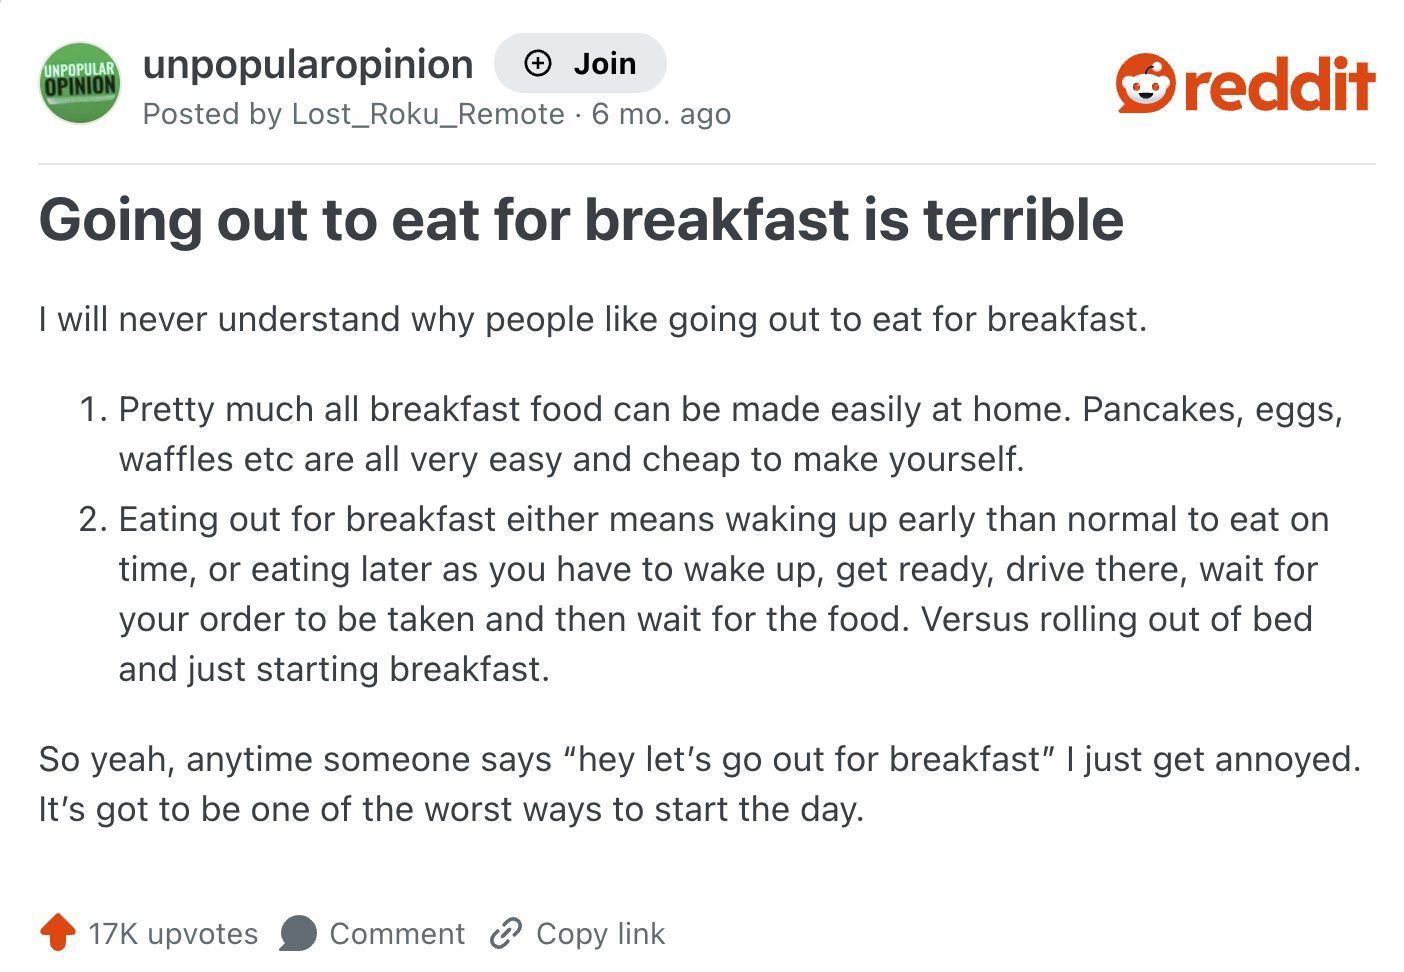Screen dimensions: 1404x972
Task: Click the copy link chain icon
Action: pyautogui.click(x=507, y=933)
